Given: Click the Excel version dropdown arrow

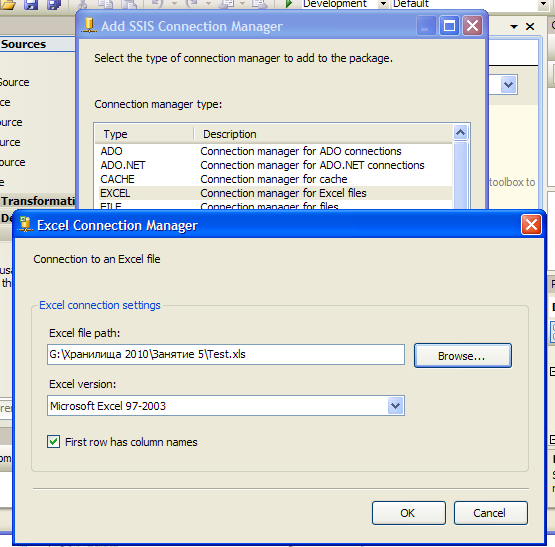Looking at the screenshot, I should (x=395, y=406).
